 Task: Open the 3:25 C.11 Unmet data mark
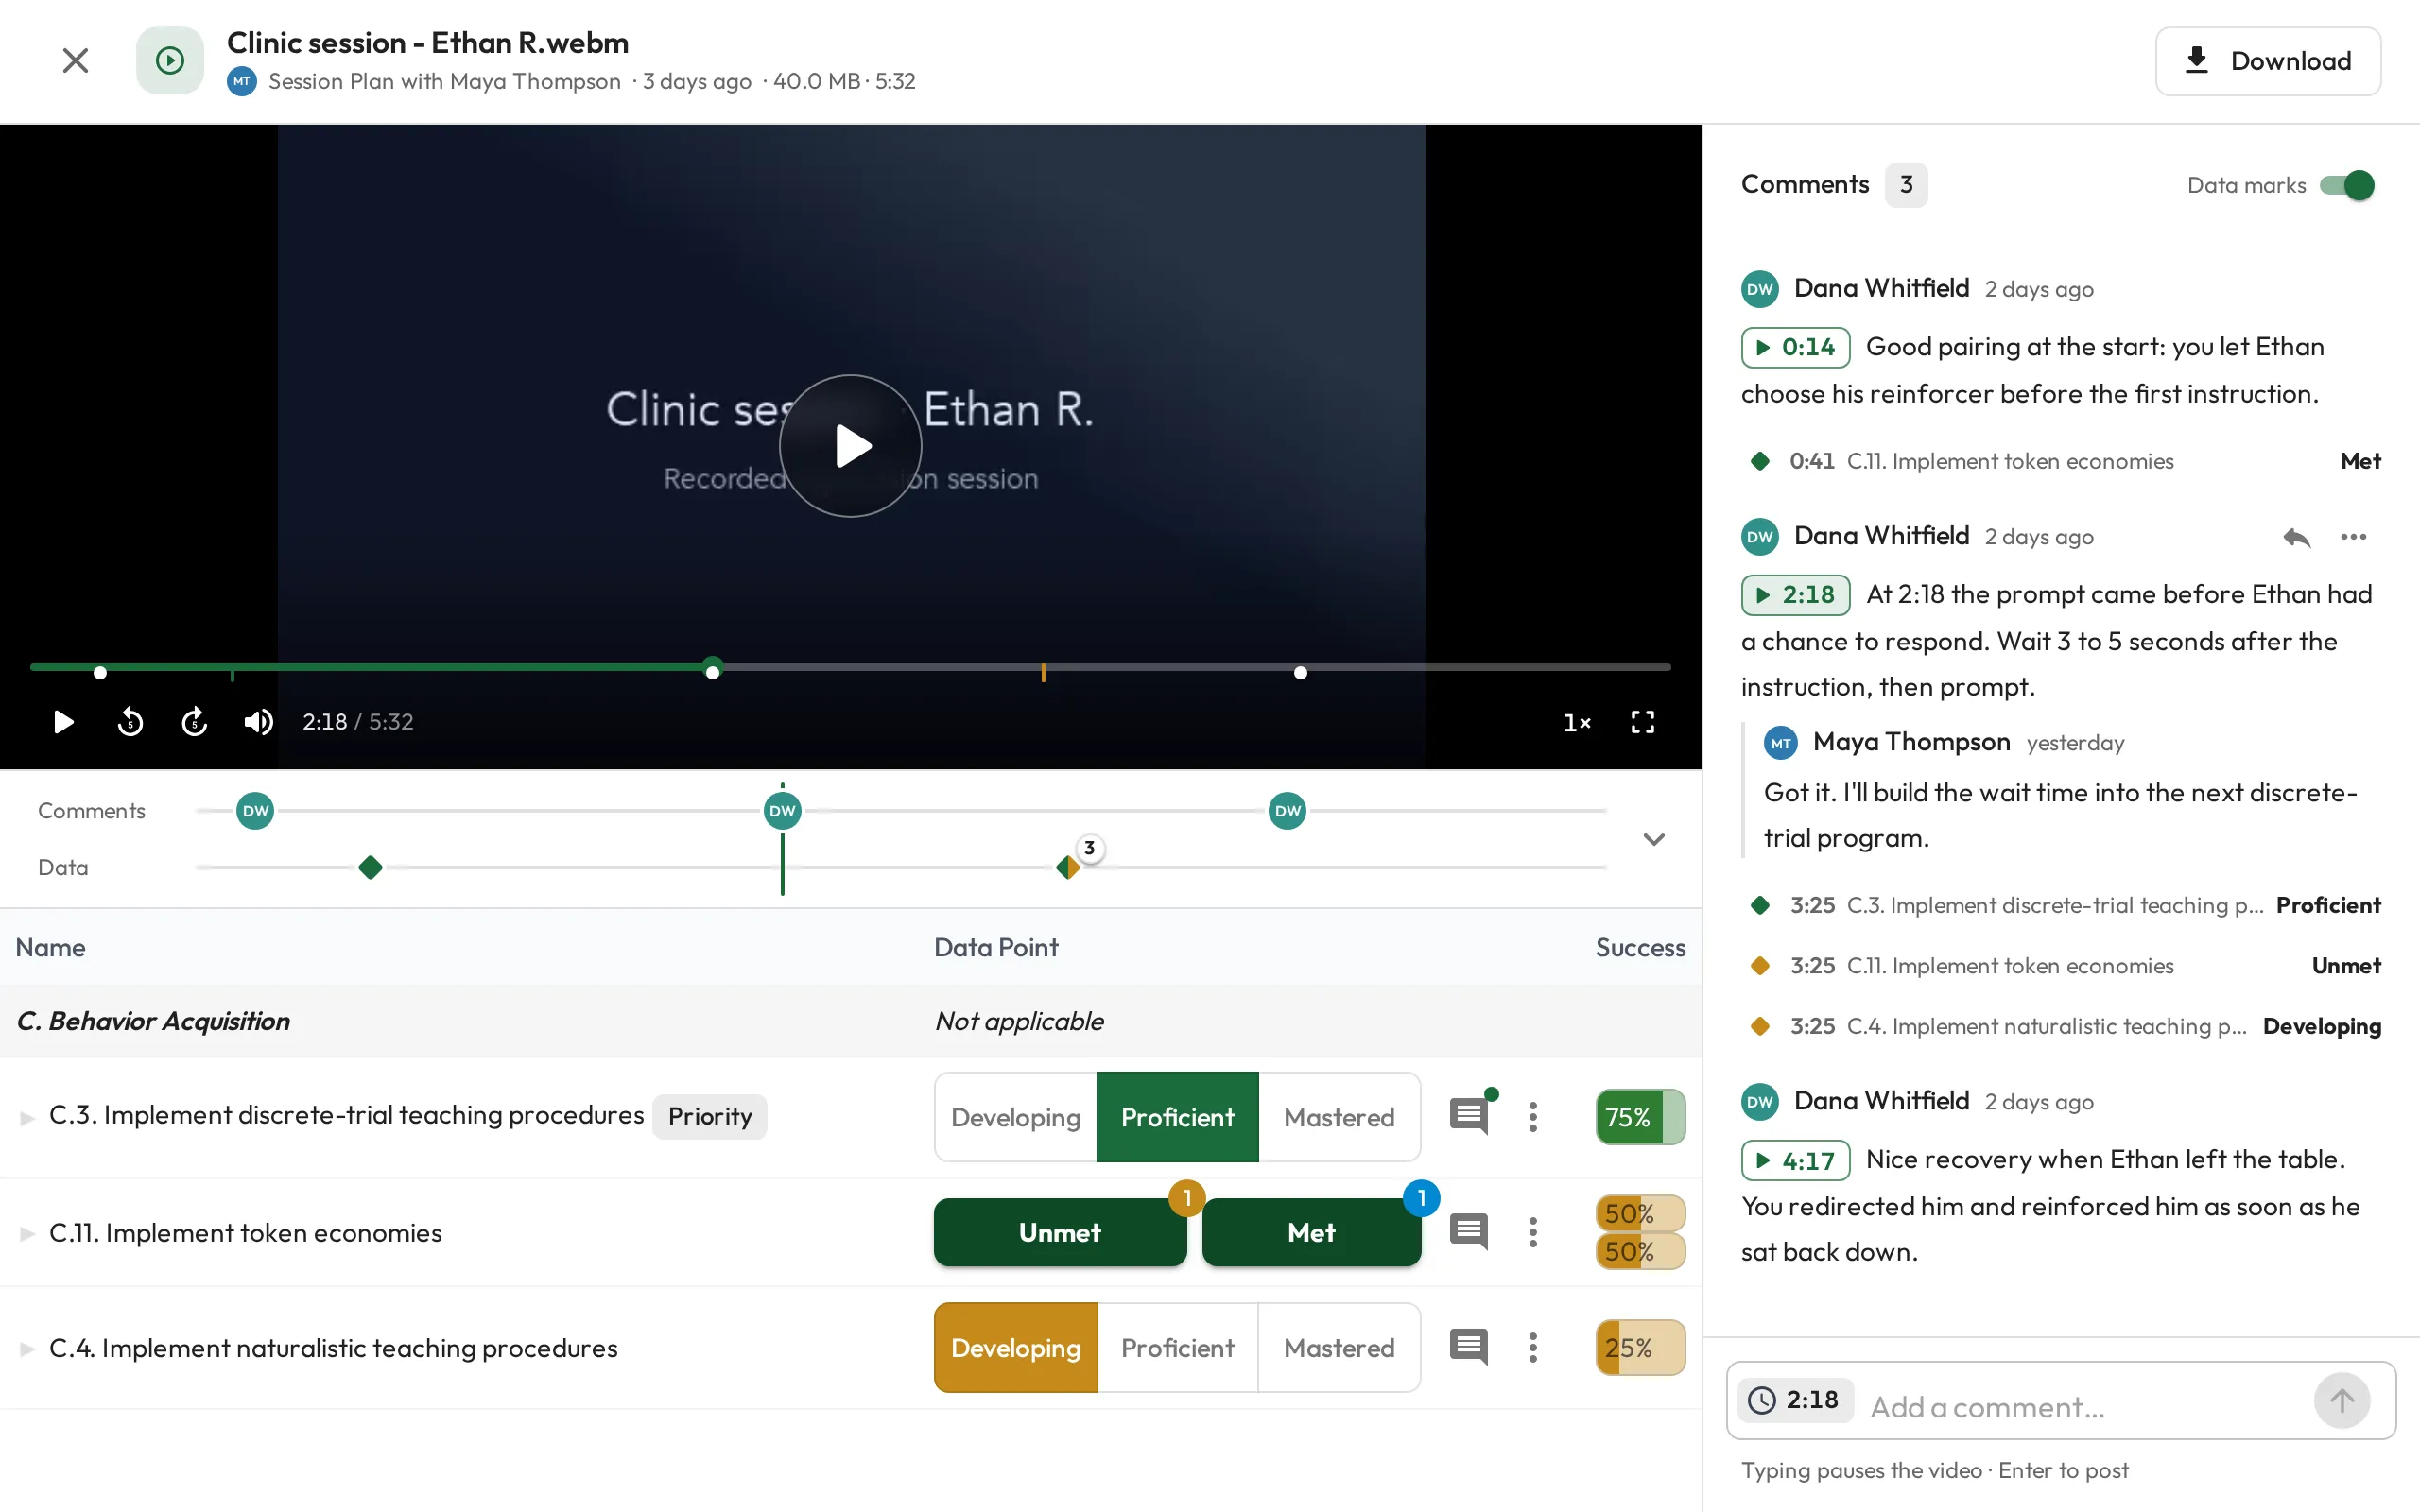[x=2061, y=966]
